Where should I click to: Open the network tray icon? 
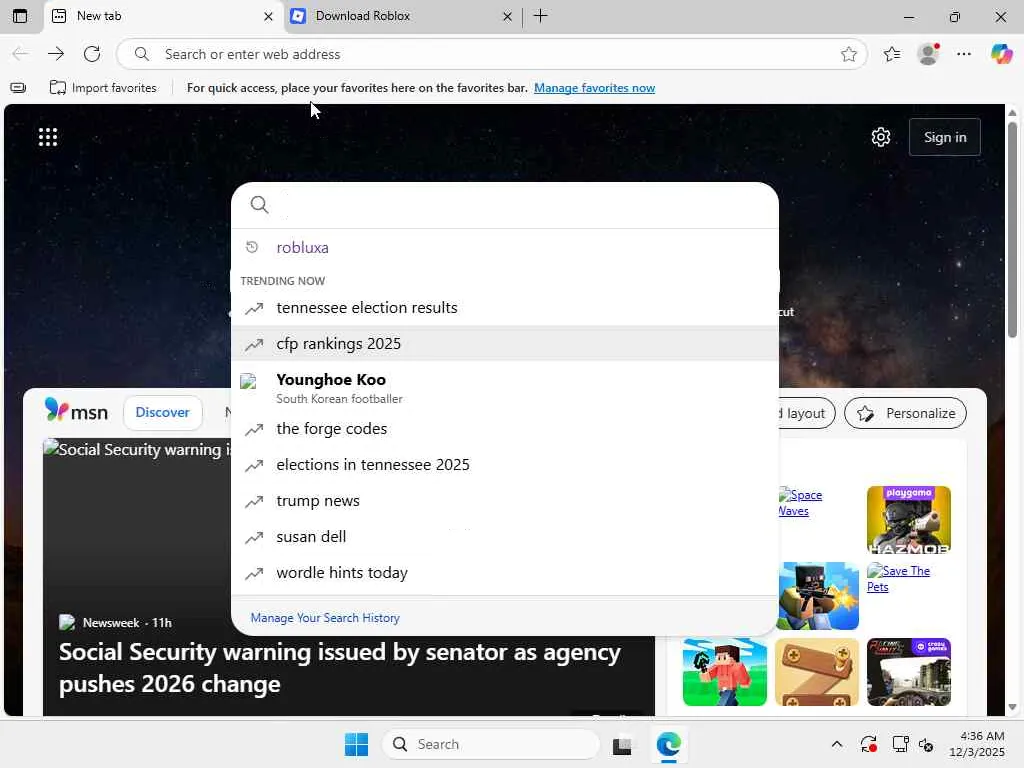point(901,744)
